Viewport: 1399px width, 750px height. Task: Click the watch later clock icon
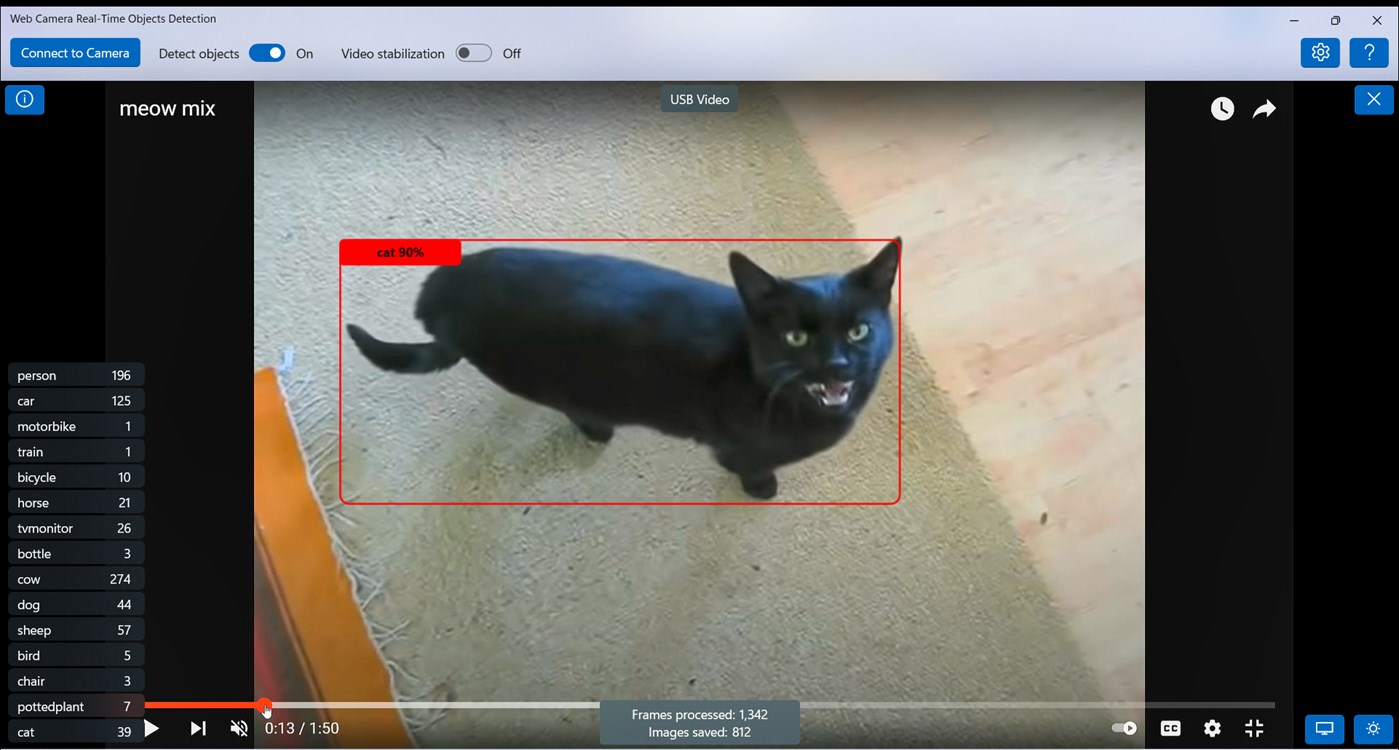pos(1222,109)
